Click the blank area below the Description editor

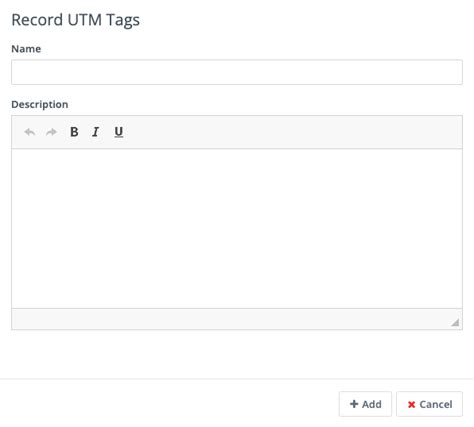tap(237, 354)
